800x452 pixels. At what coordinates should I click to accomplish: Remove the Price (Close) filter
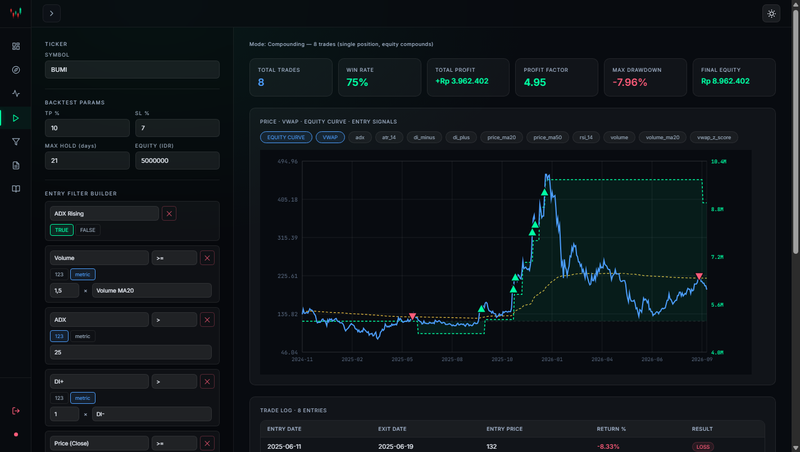[207, 443]
